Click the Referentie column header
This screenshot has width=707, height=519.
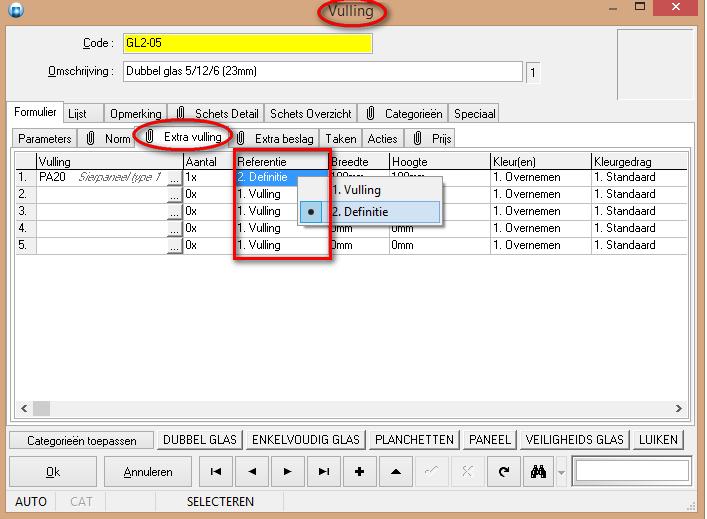coord(282,161)
